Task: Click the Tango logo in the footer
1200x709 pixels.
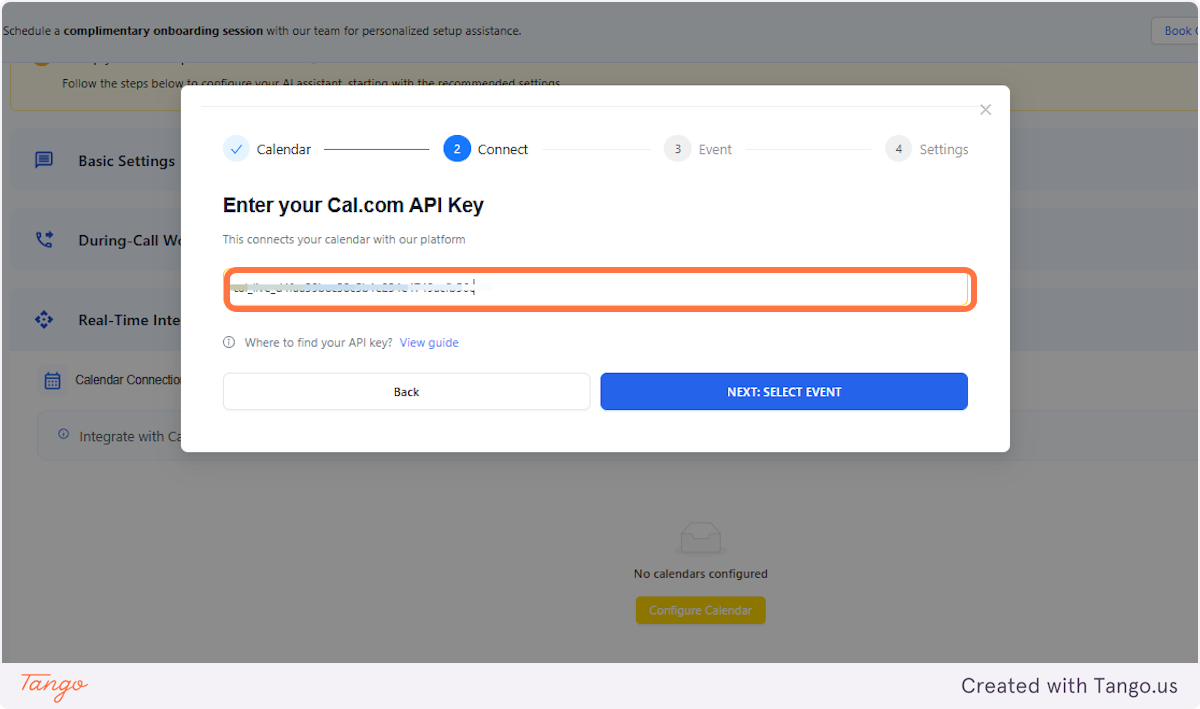Action: [x=51, y=687]
